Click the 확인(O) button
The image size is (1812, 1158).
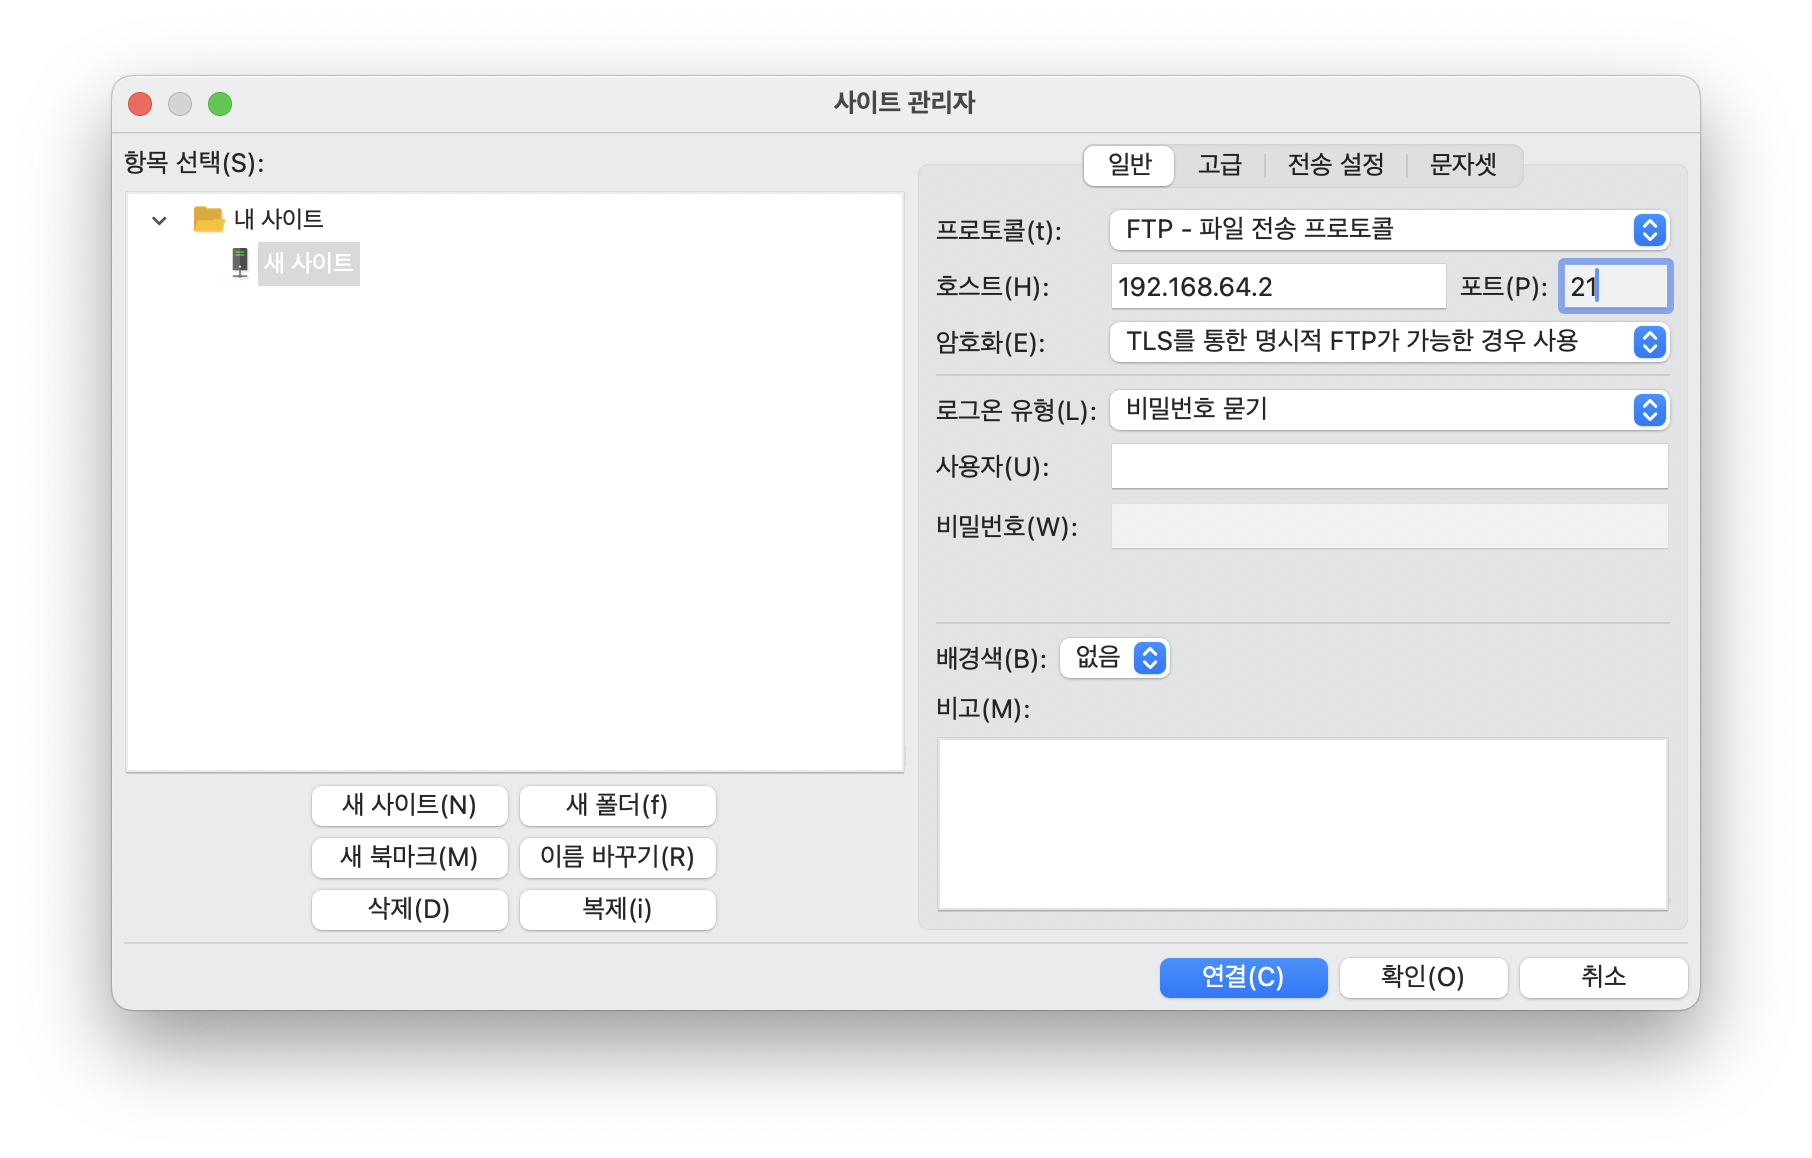[1424, 977]
